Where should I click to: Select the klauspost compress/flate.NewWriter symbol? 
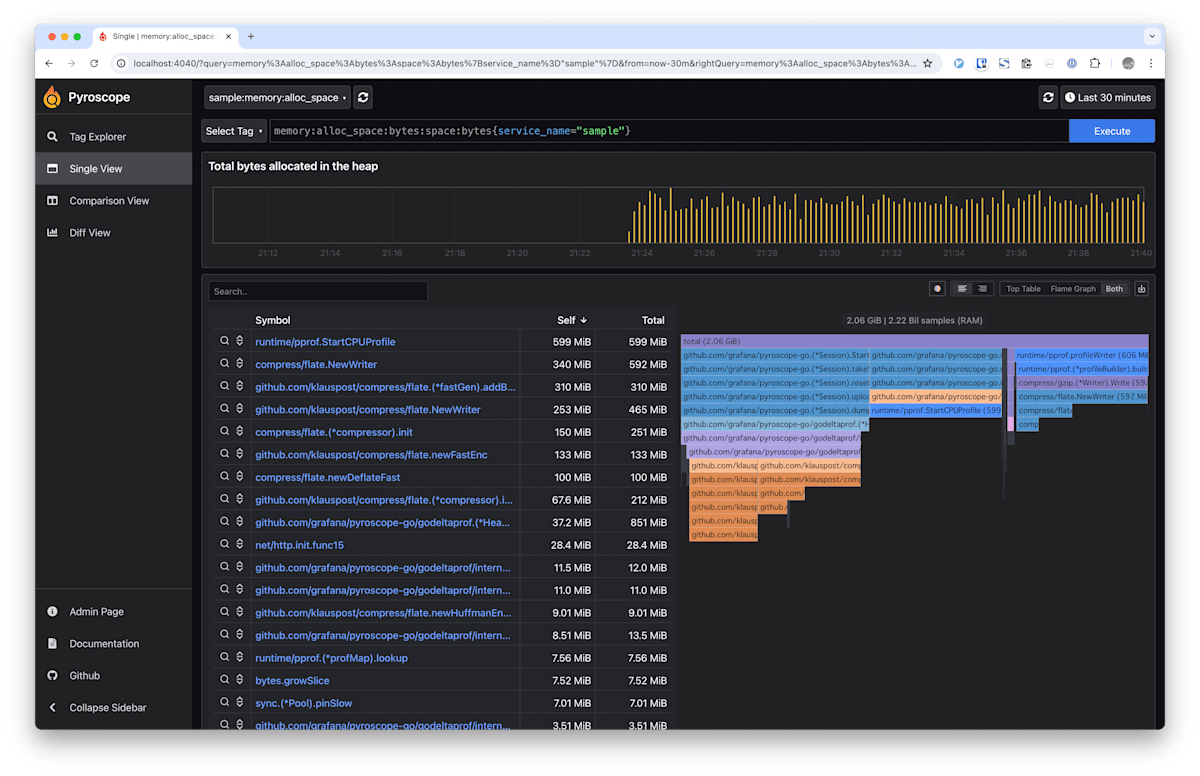(x=368, y=410)
